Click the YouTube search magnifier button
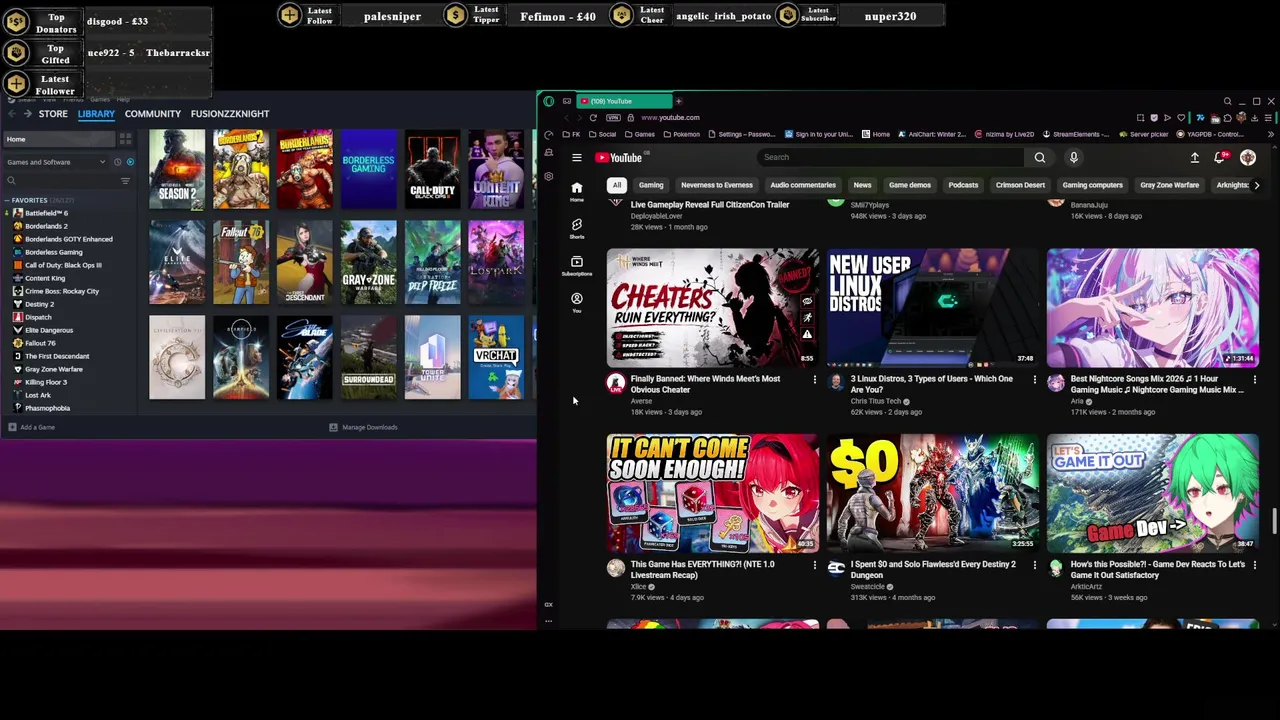Image resolution: width=1280 pixels, height=720 pixels. 1040,157
